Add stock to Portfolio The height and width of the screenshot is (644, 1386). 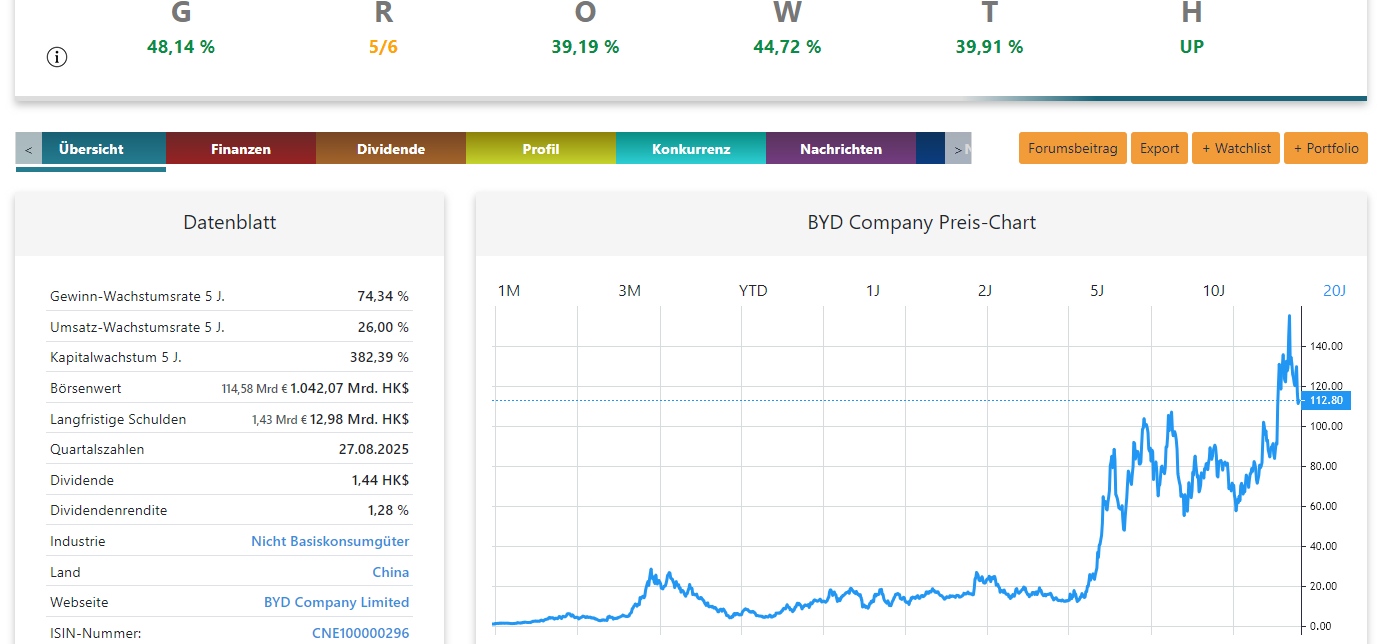pyautogui.click(x=1326, y=148)
